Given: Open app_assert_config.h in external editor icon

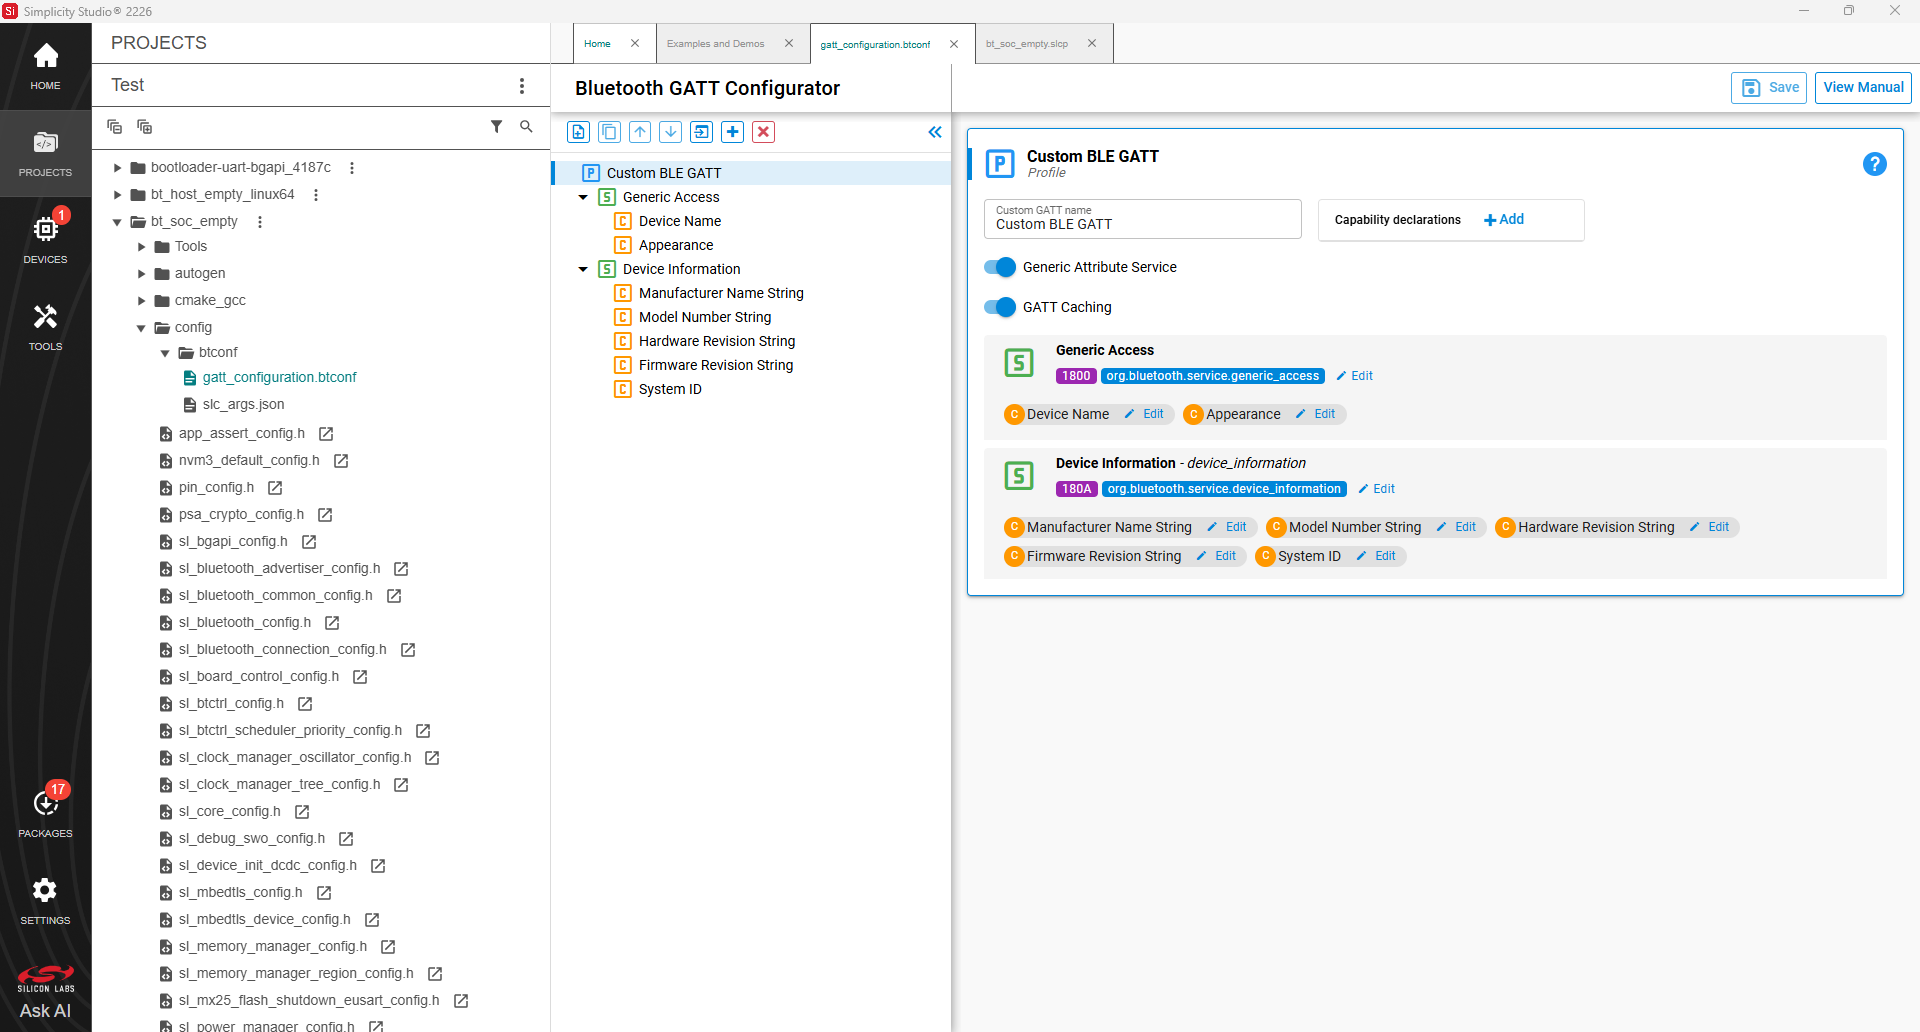Looking at the screenshot, I should click(326, 434).
